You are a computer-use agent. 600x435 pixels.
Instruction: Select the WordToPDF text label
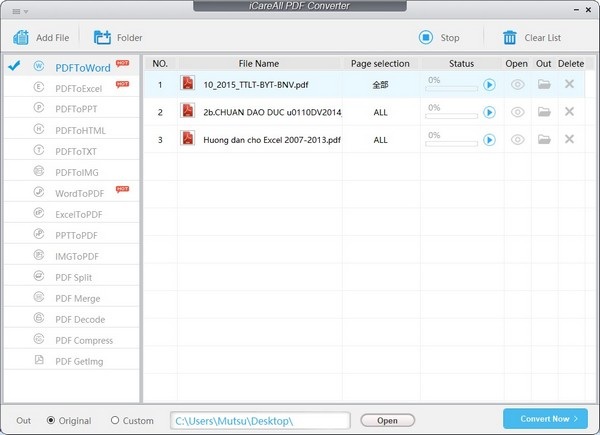pyautogui.click(x=80, y=193)
